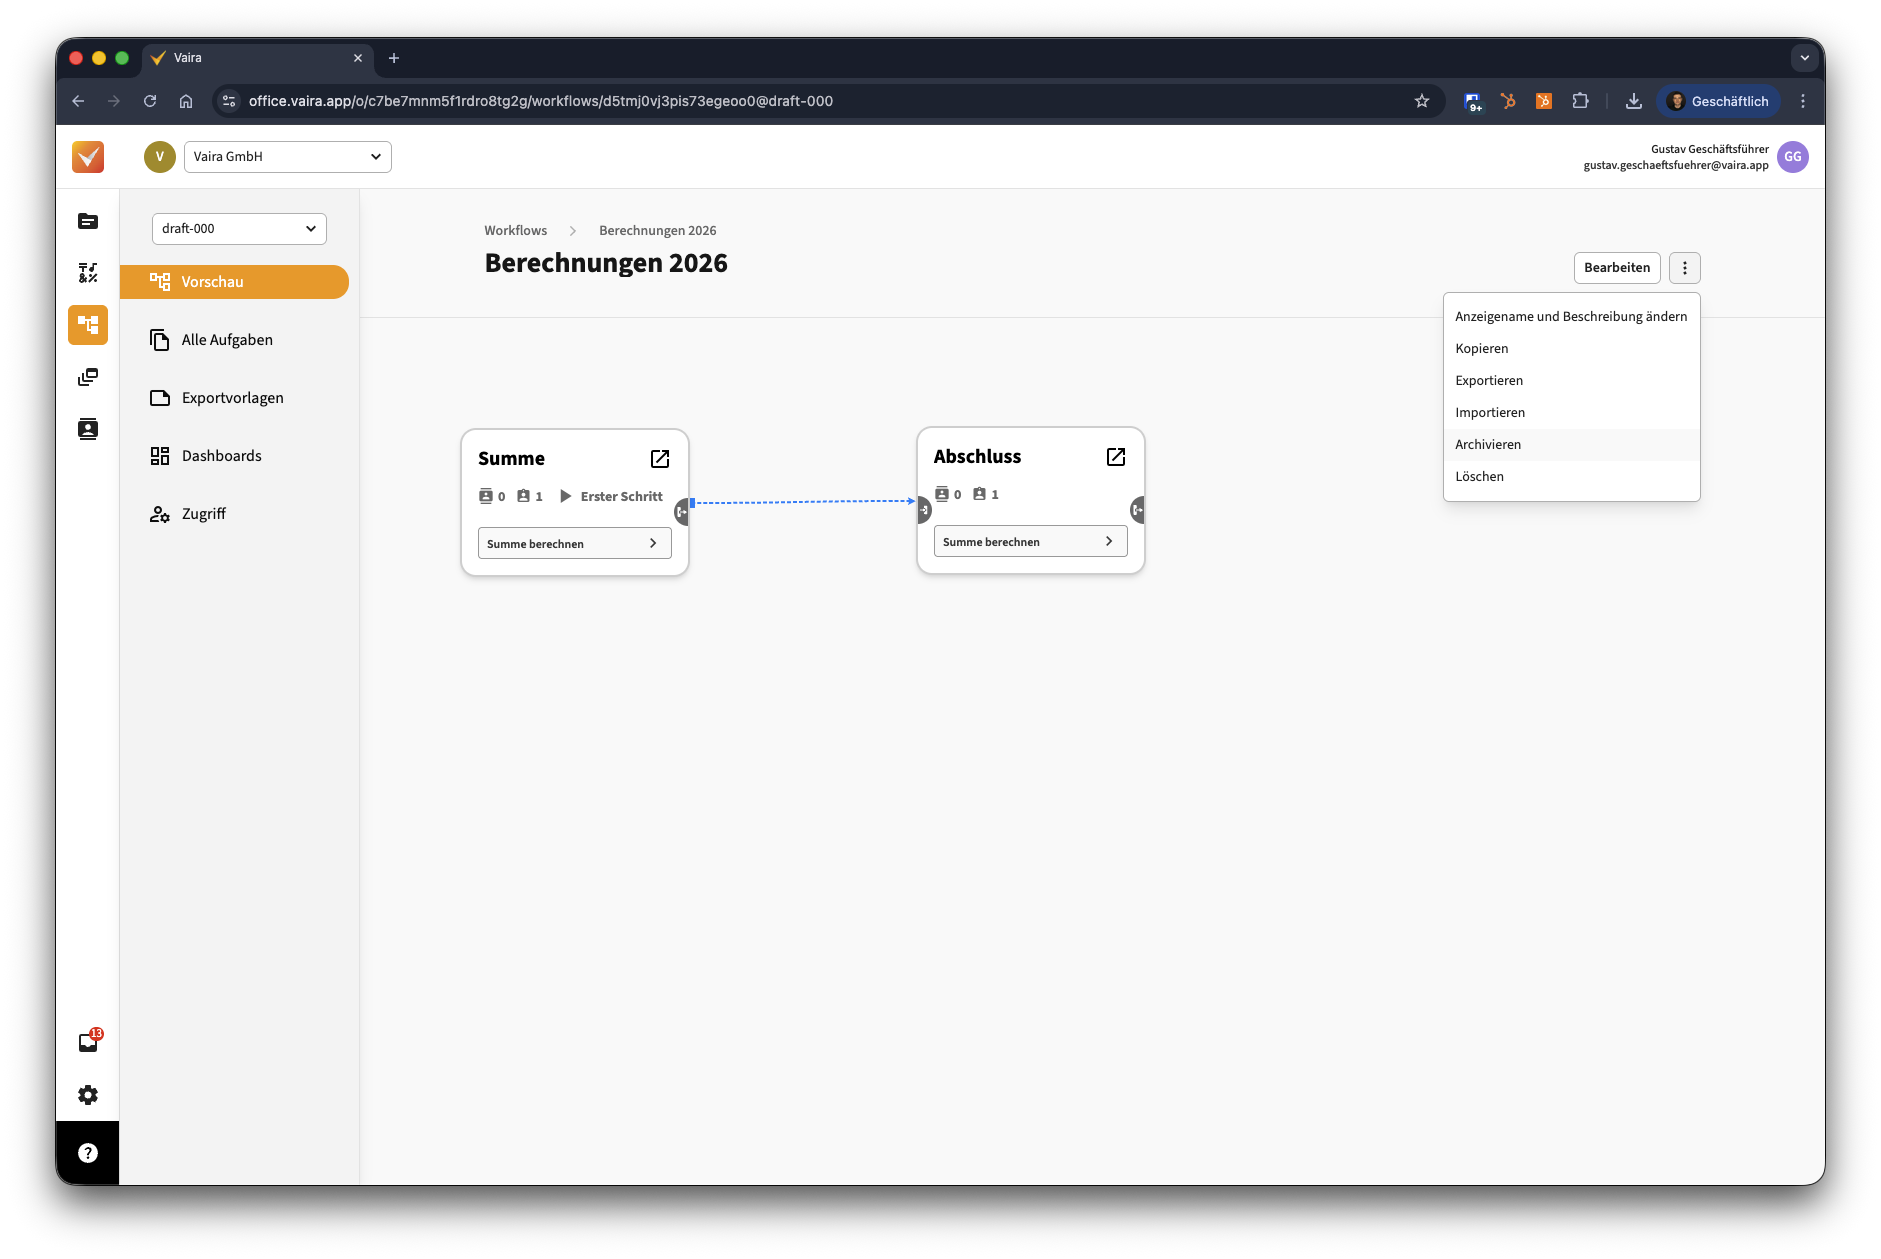
Task: Open the draft-000 version dropdown
Action: tap(239, 229)
